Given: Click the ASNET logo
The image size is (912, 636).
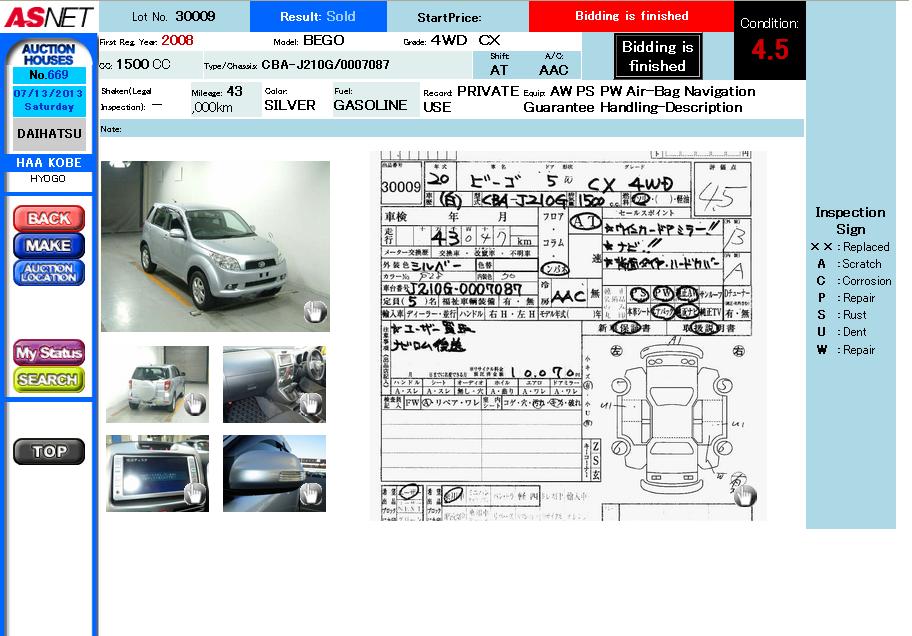Looking at the screenshot, I should click(48, 17).
